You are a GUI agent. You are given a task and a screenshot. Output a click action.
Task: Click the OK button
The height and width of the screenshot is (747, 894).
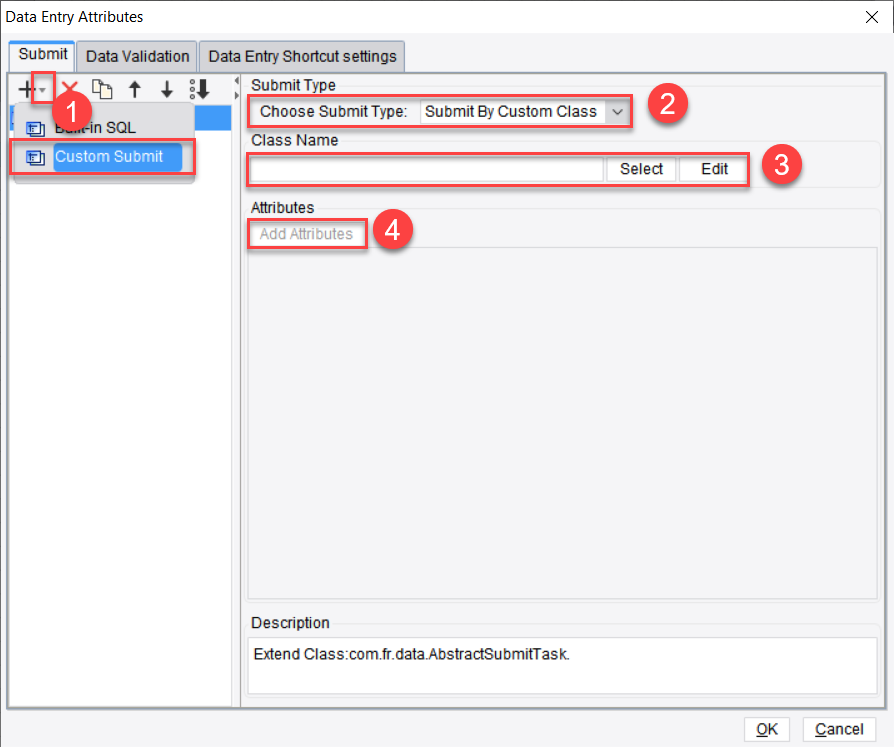[767, 729]
